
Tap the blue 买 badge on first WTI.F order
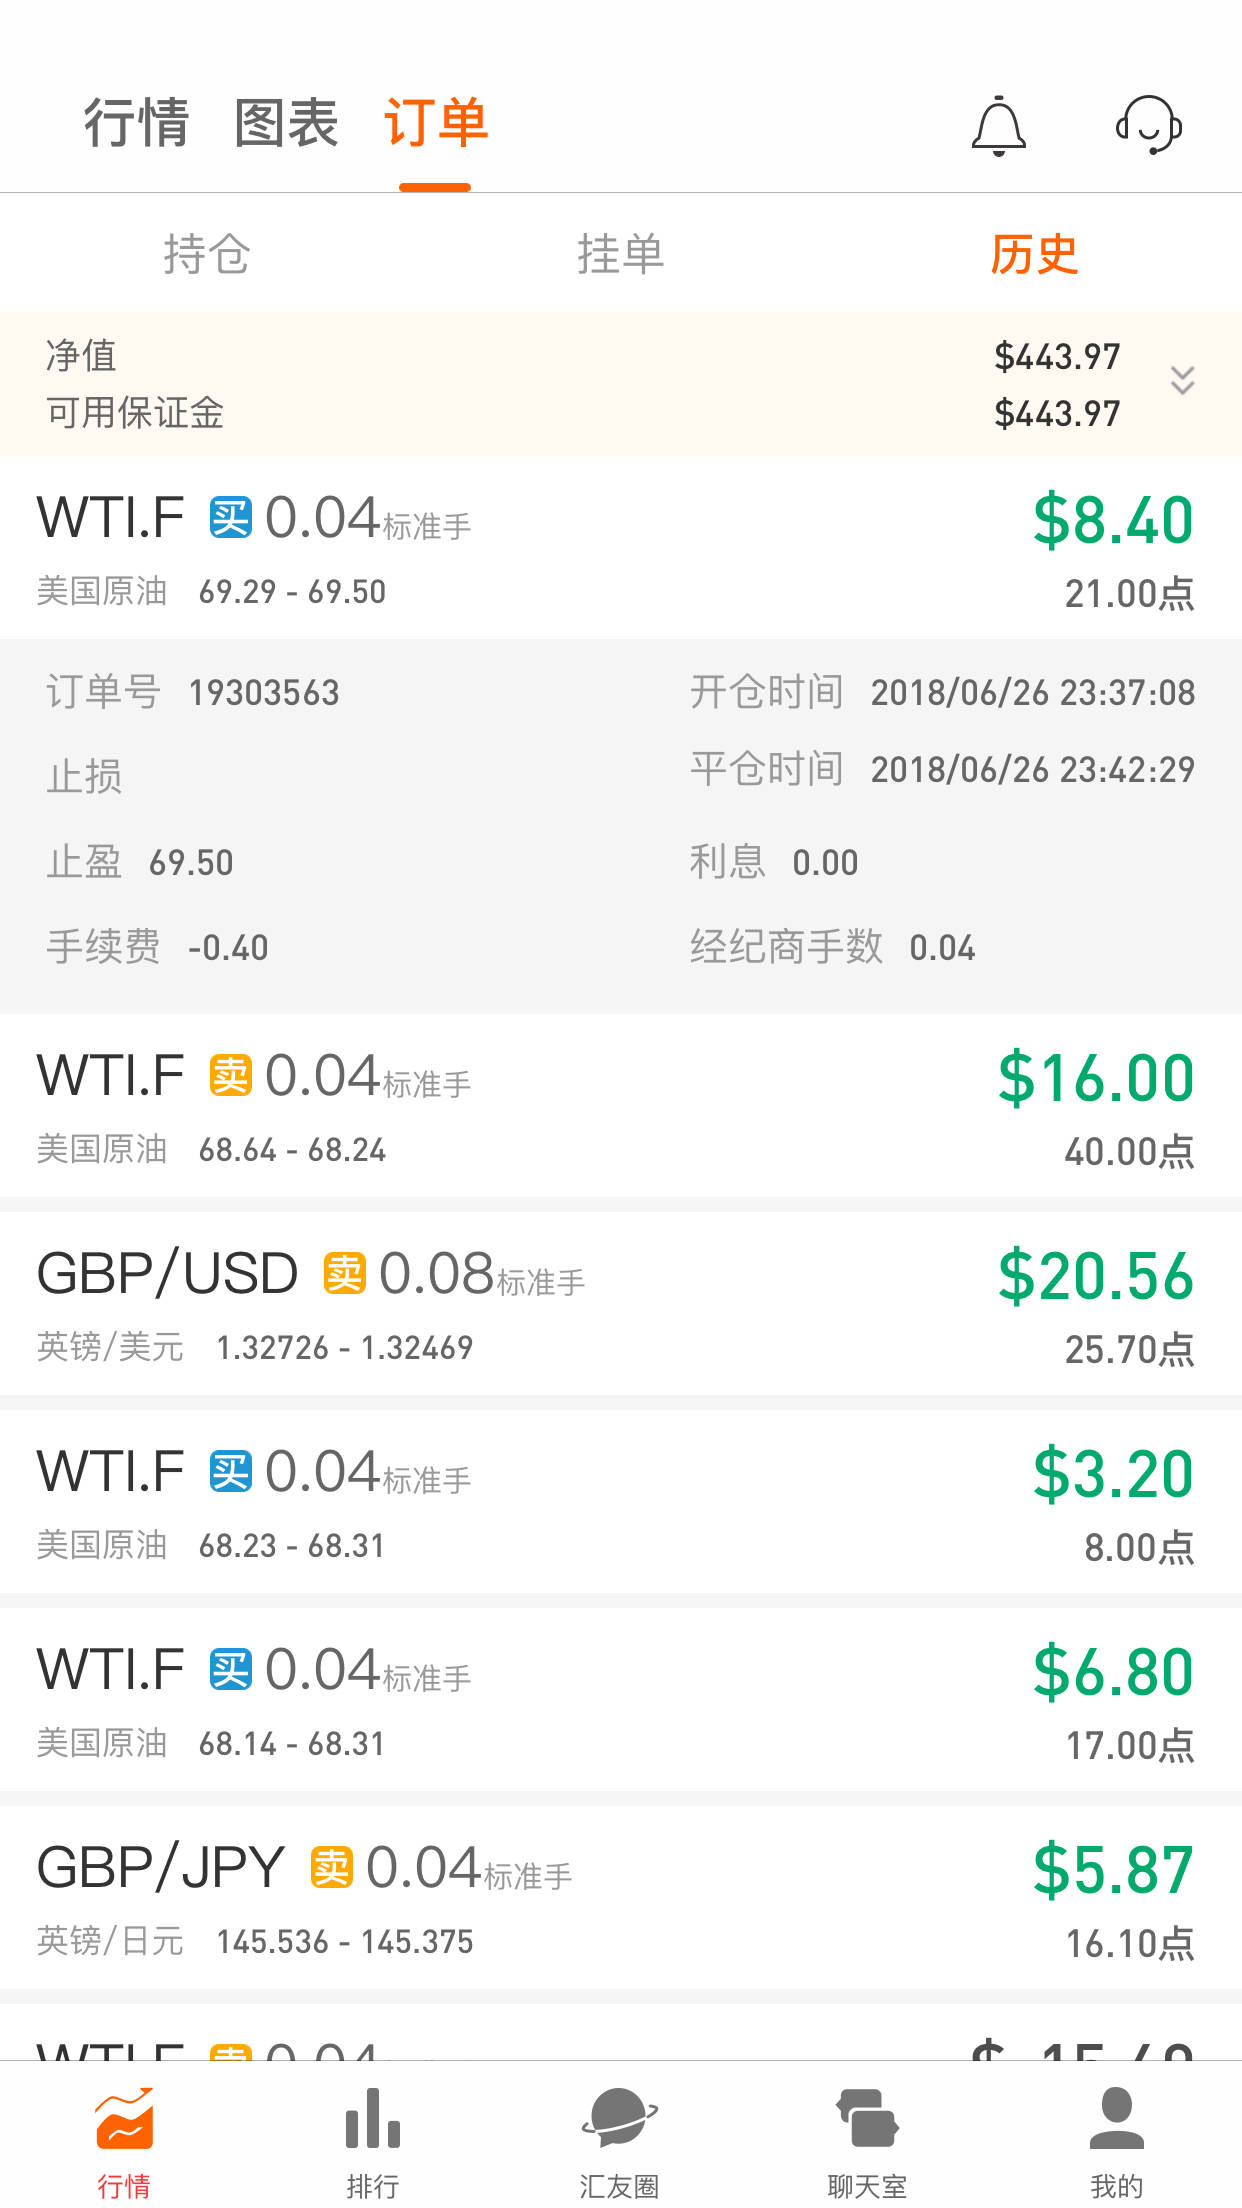(x=231, y=518)
